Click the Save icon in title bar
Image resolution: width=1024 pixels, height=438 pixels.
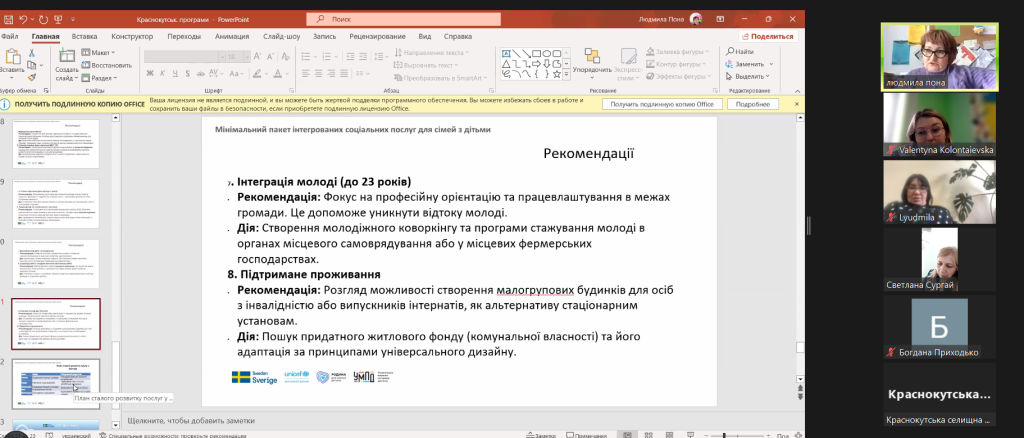[x=7, y=18]
